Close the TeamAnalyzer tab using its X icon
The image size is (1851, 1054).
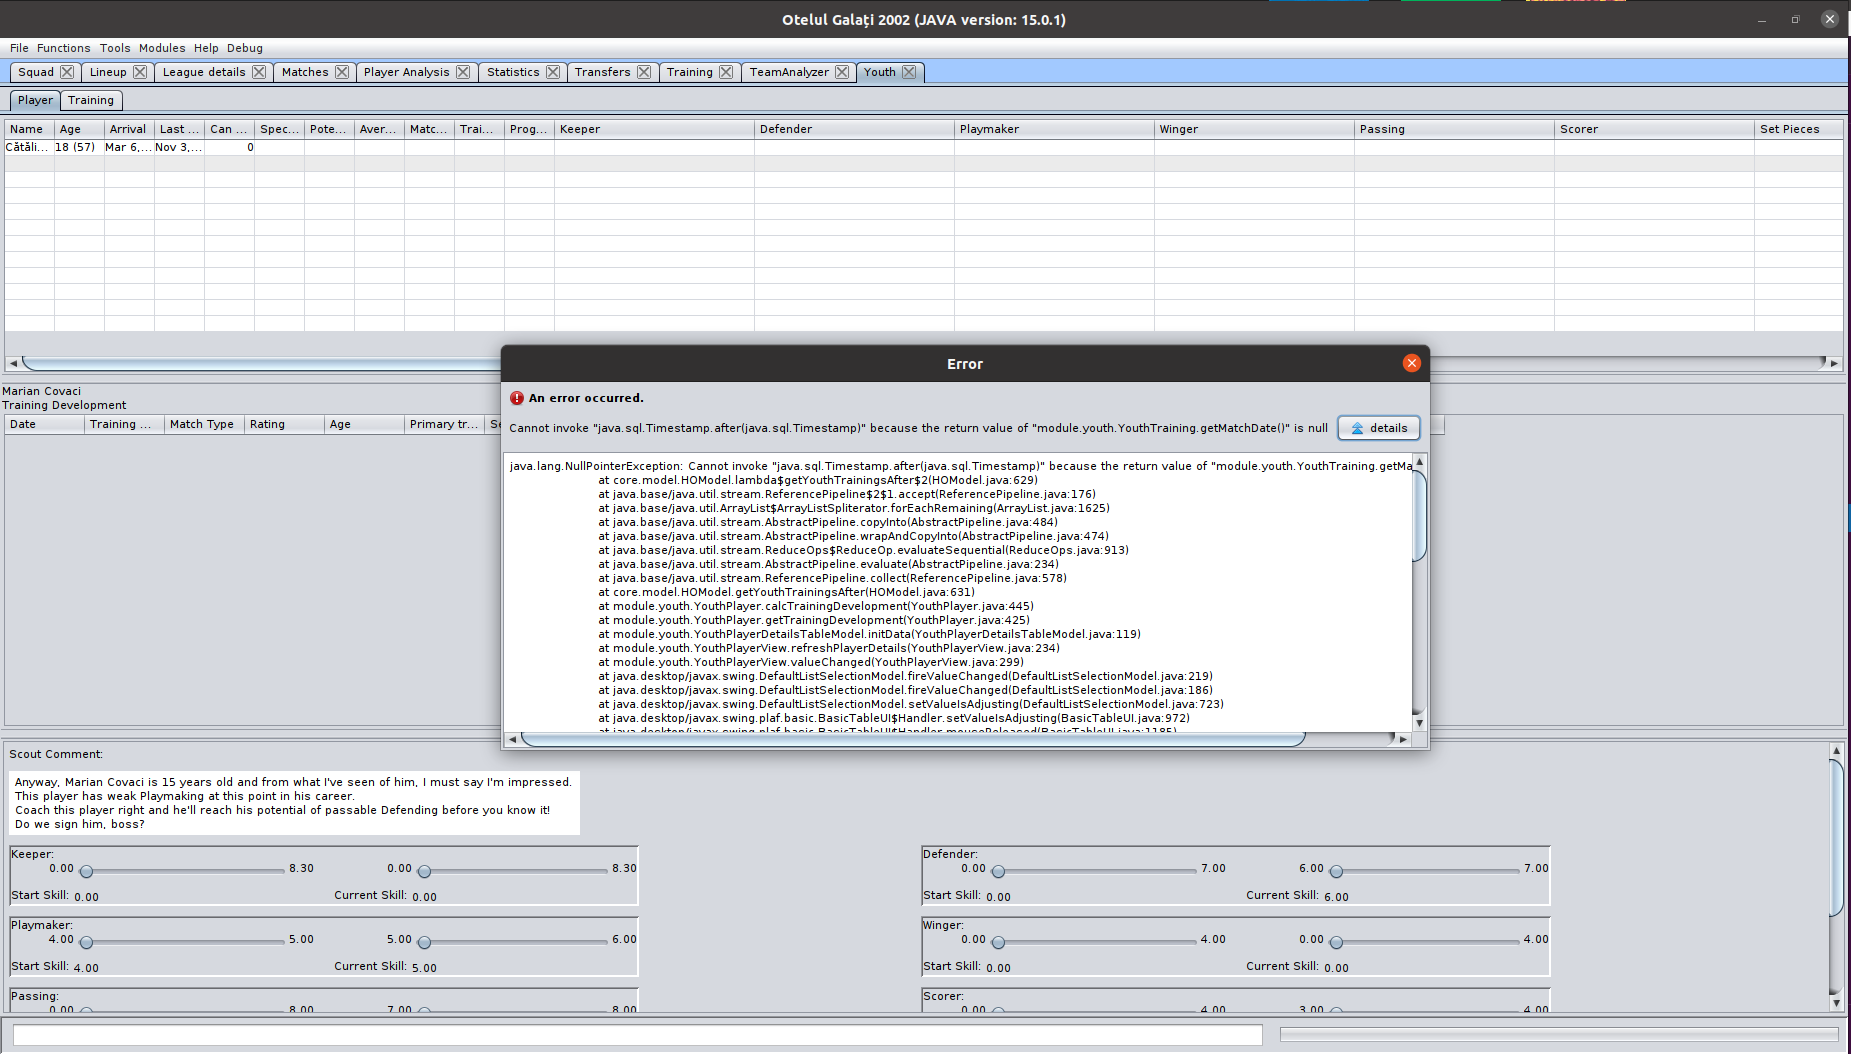(x=842, y=71)
